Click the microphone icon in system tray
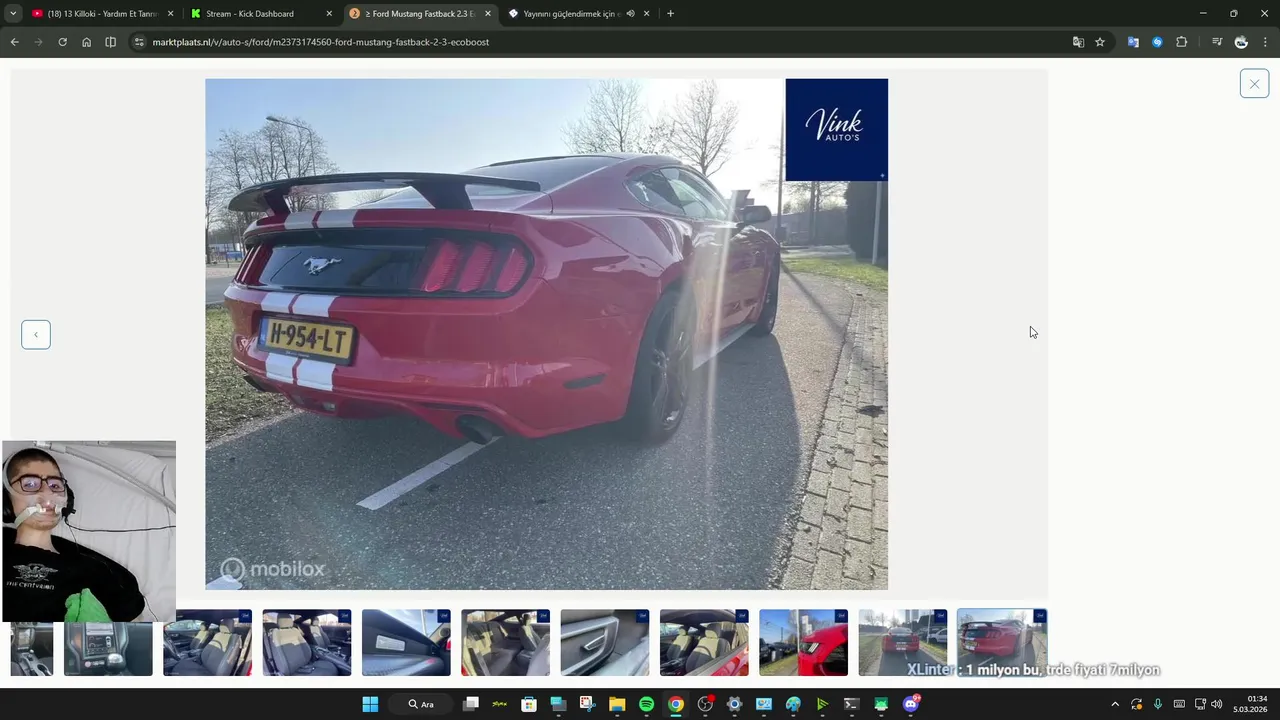The image size is (1280, 720). tap(1158, 704)
